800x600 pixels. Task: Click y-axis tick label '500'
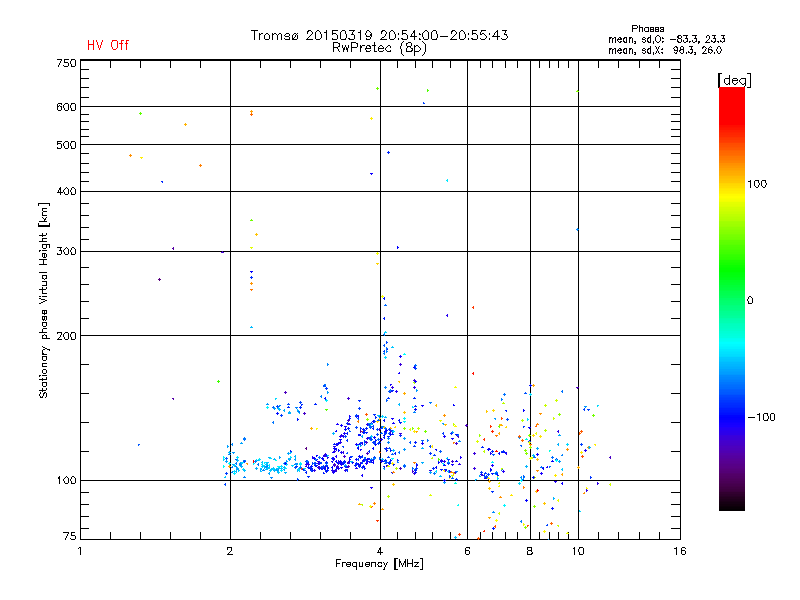click(x=66, y=145)
